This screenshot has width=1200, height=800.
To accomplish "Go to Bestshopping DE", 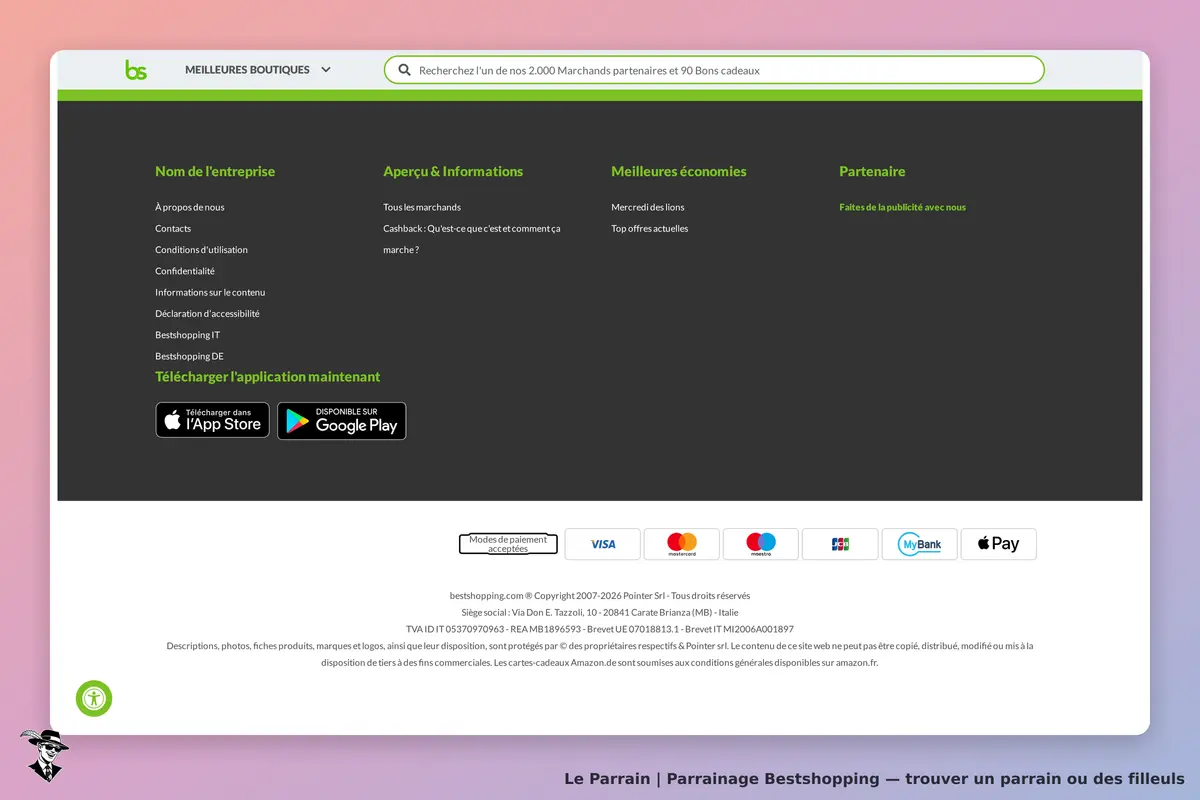I will click(189, 356).
